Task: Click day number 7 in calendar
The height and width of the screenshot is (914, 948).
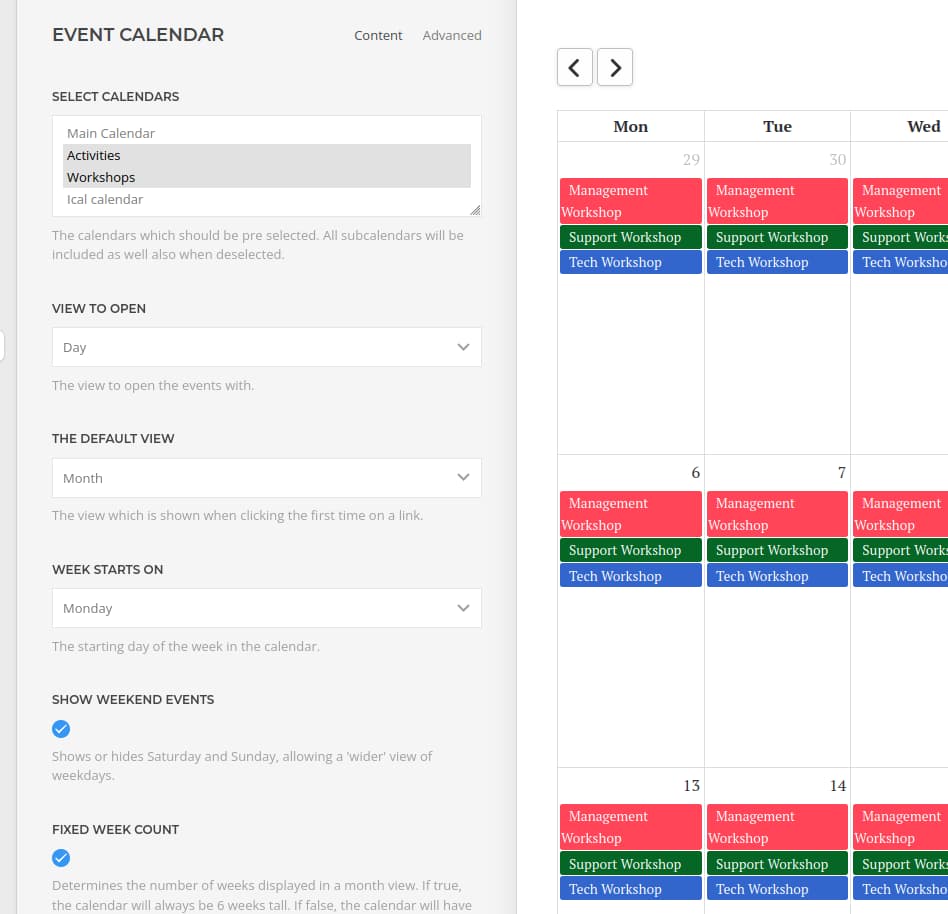Action: (842, 473)
